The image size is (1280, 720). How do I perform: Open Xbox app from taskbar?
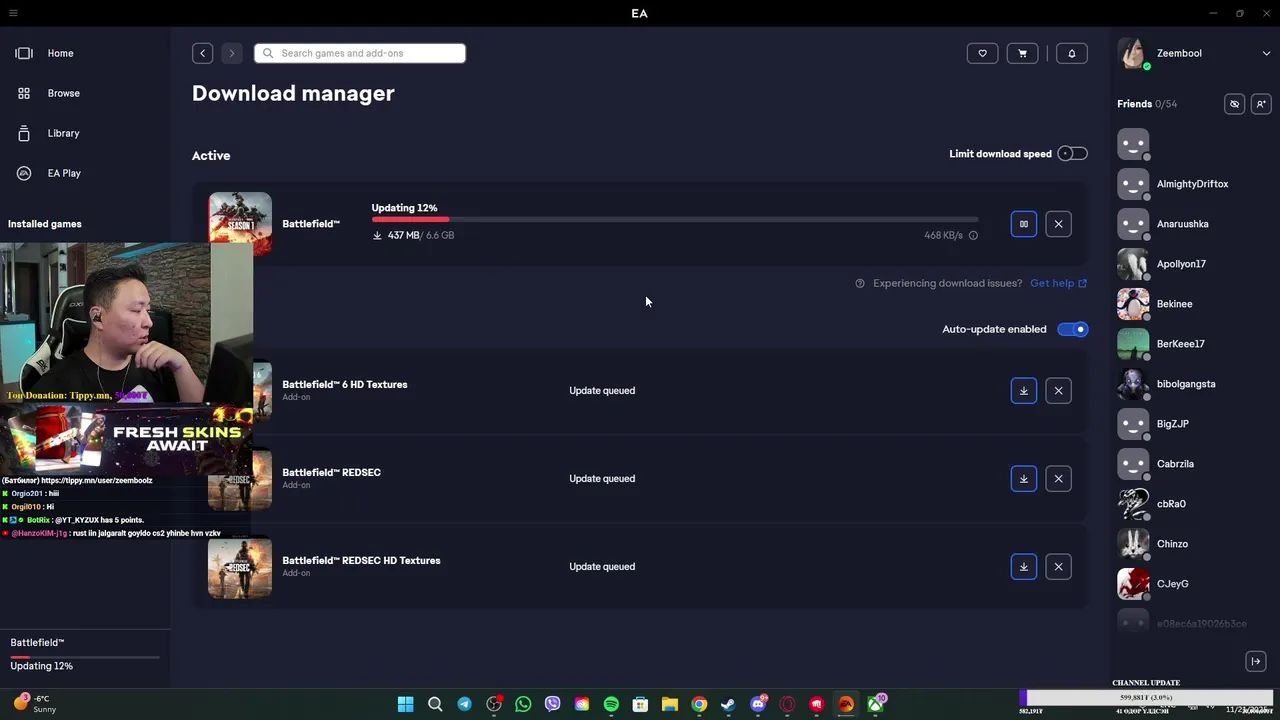click(875, 704)
